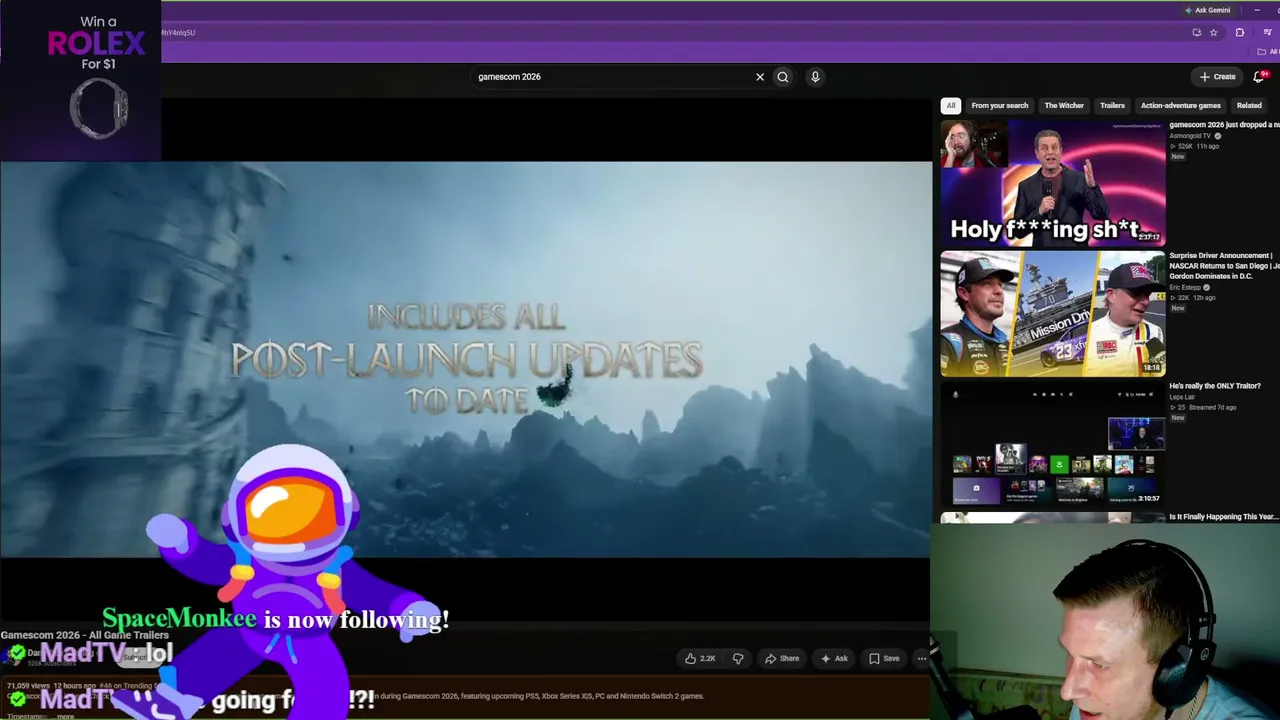Screen dimensions: 1280x720
Task: Visit the Leps Lair channel name
Action: (x=1182, y=397)
